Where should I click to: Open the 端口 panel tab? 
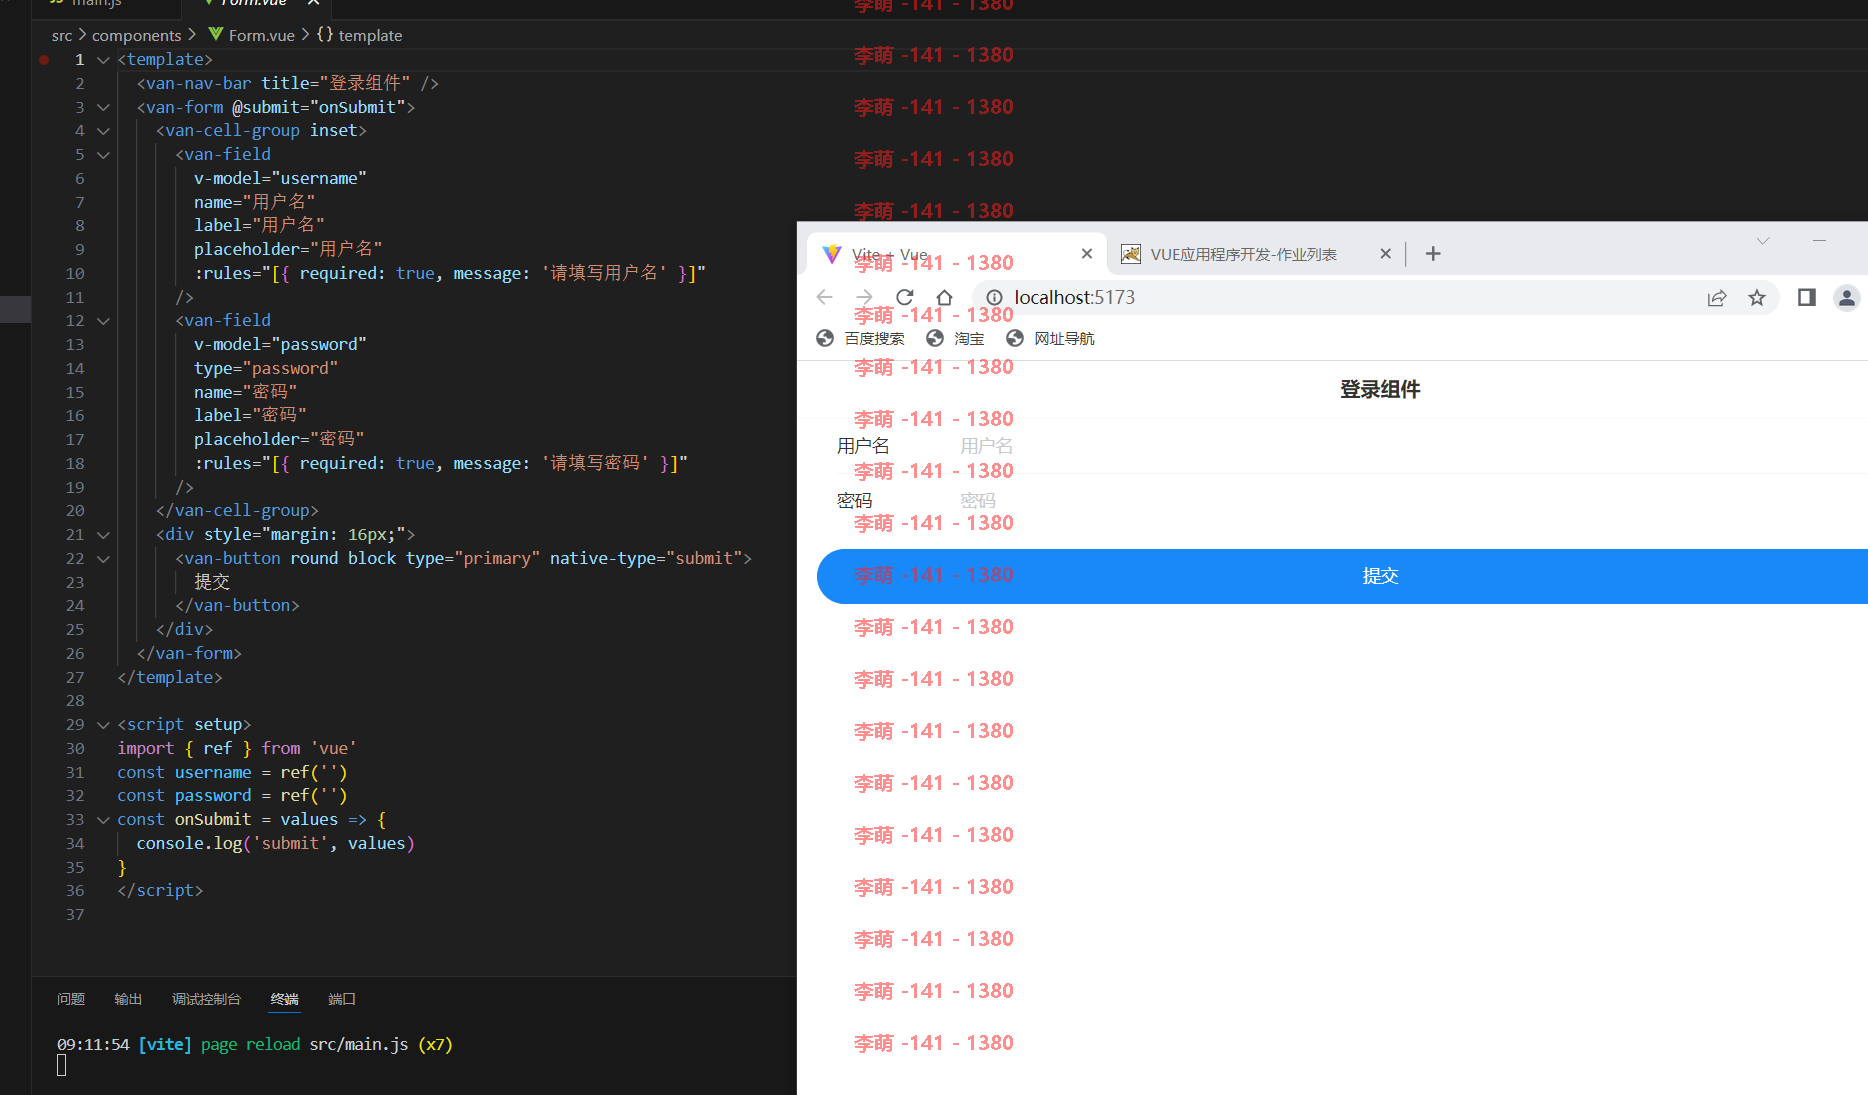342,999
